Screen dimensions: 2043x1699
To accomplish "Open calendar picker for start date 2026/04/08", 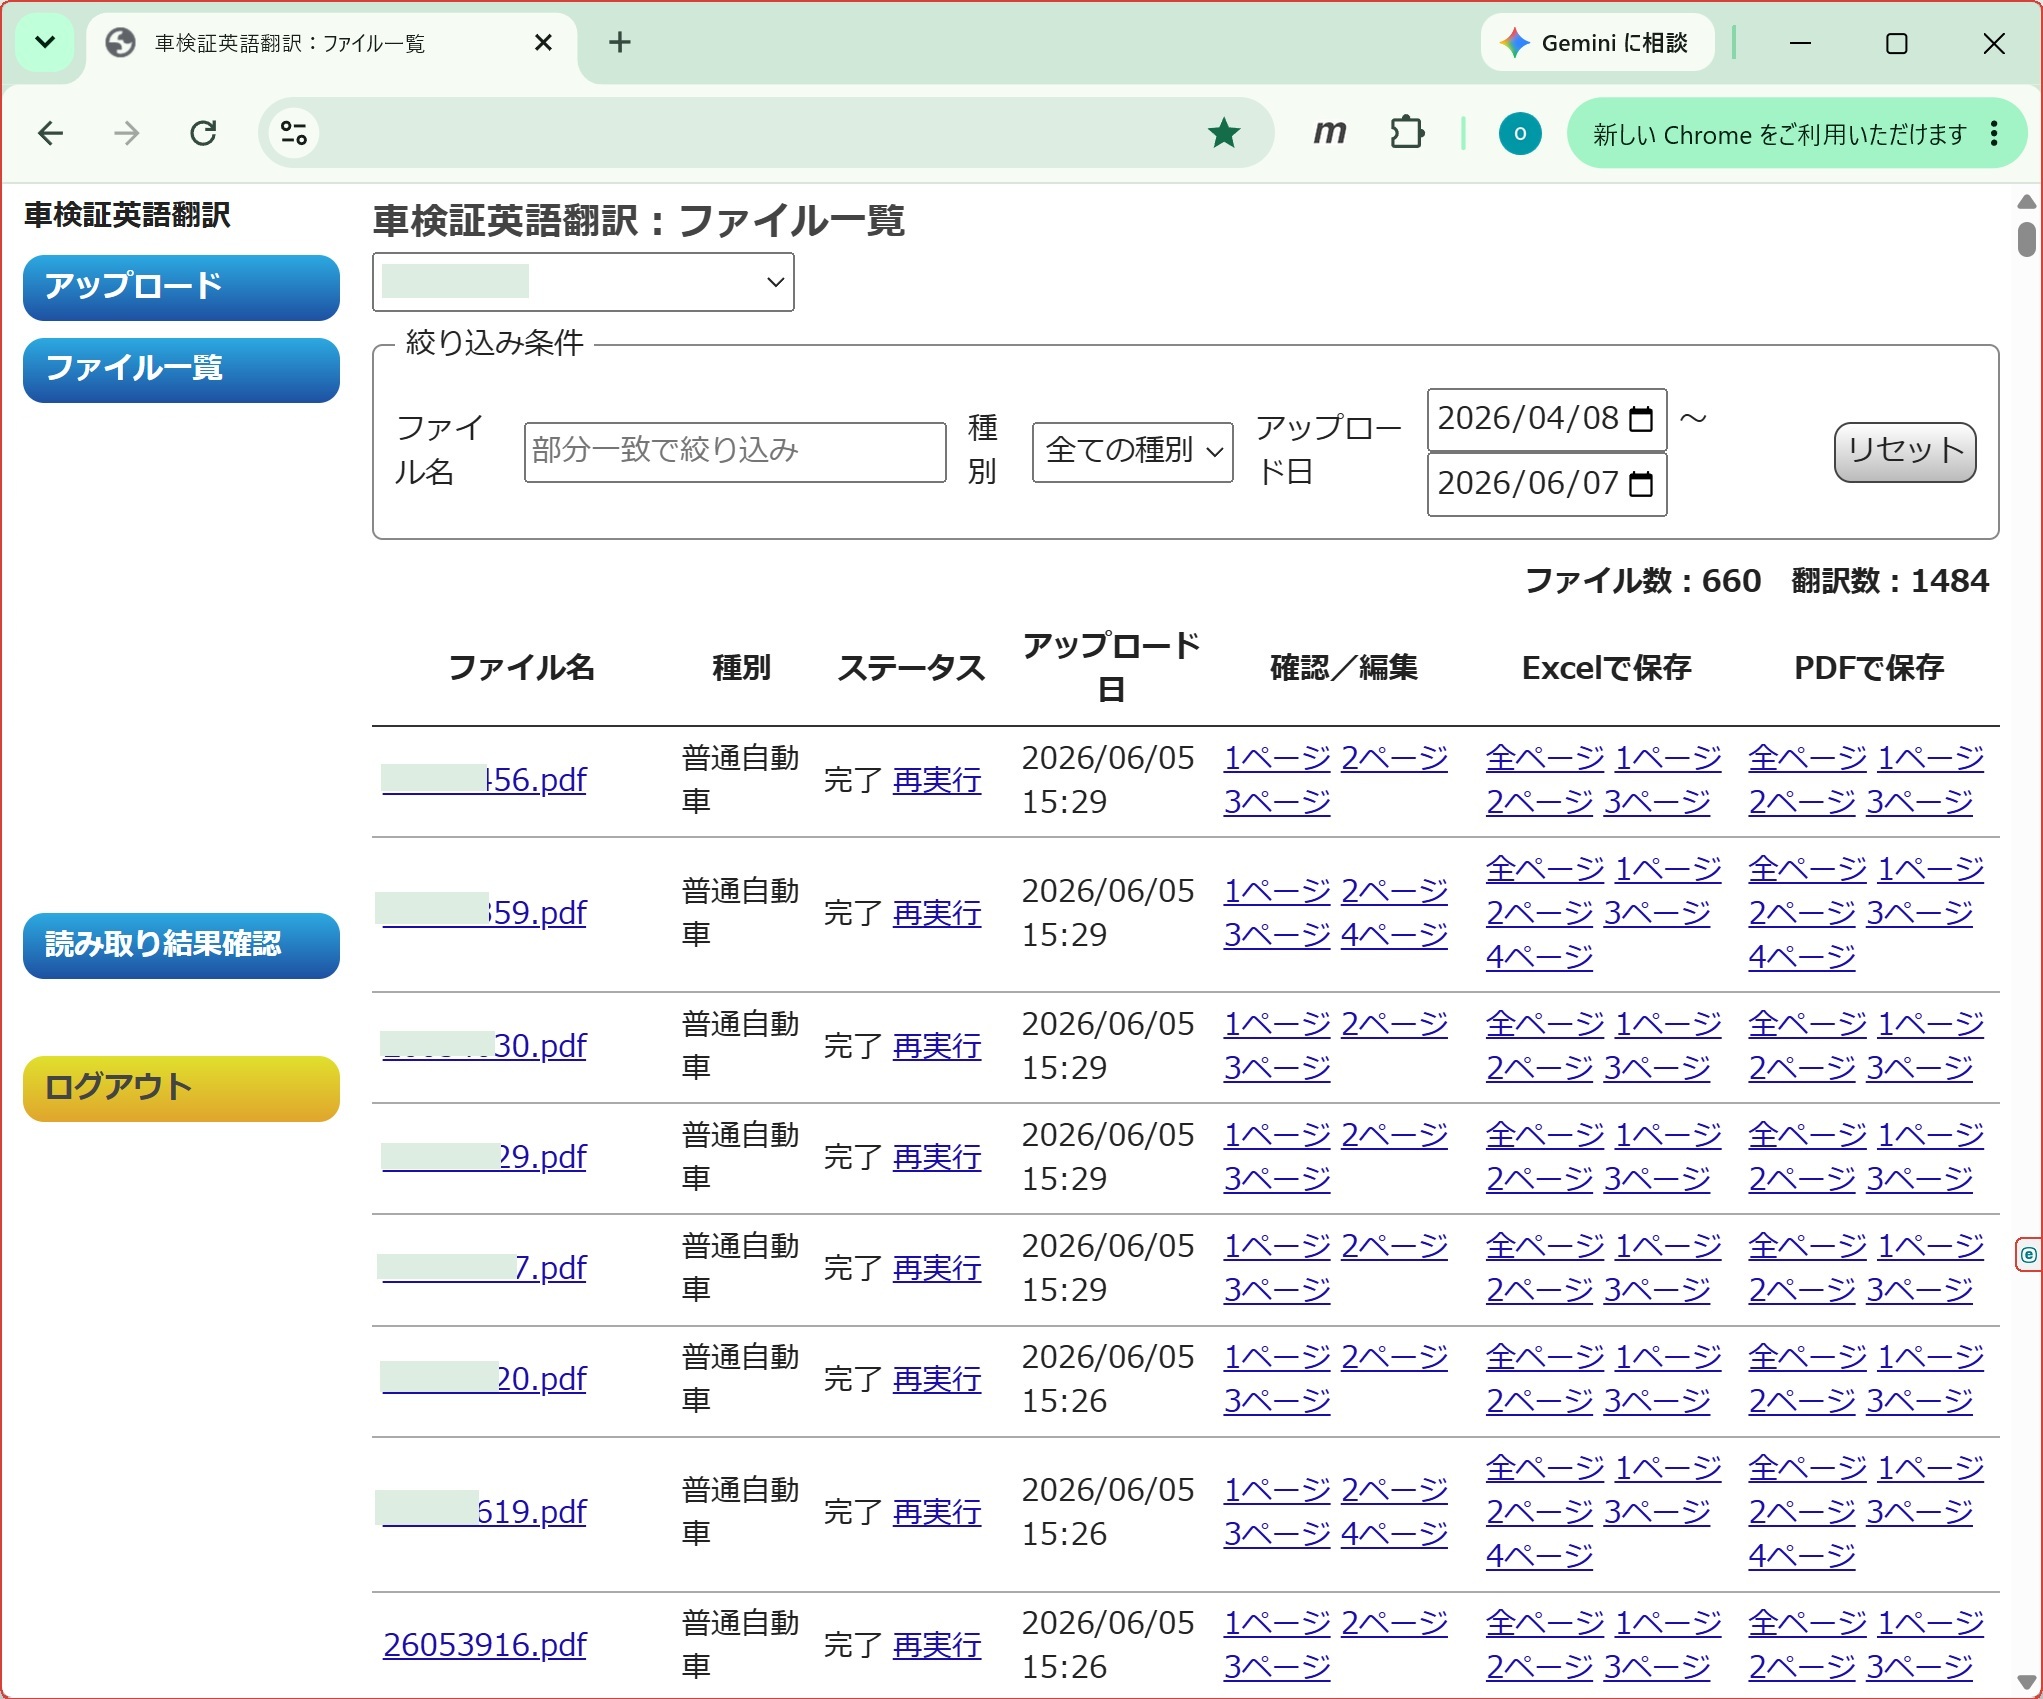I will pyautogui.click(x=1641, y=419).
